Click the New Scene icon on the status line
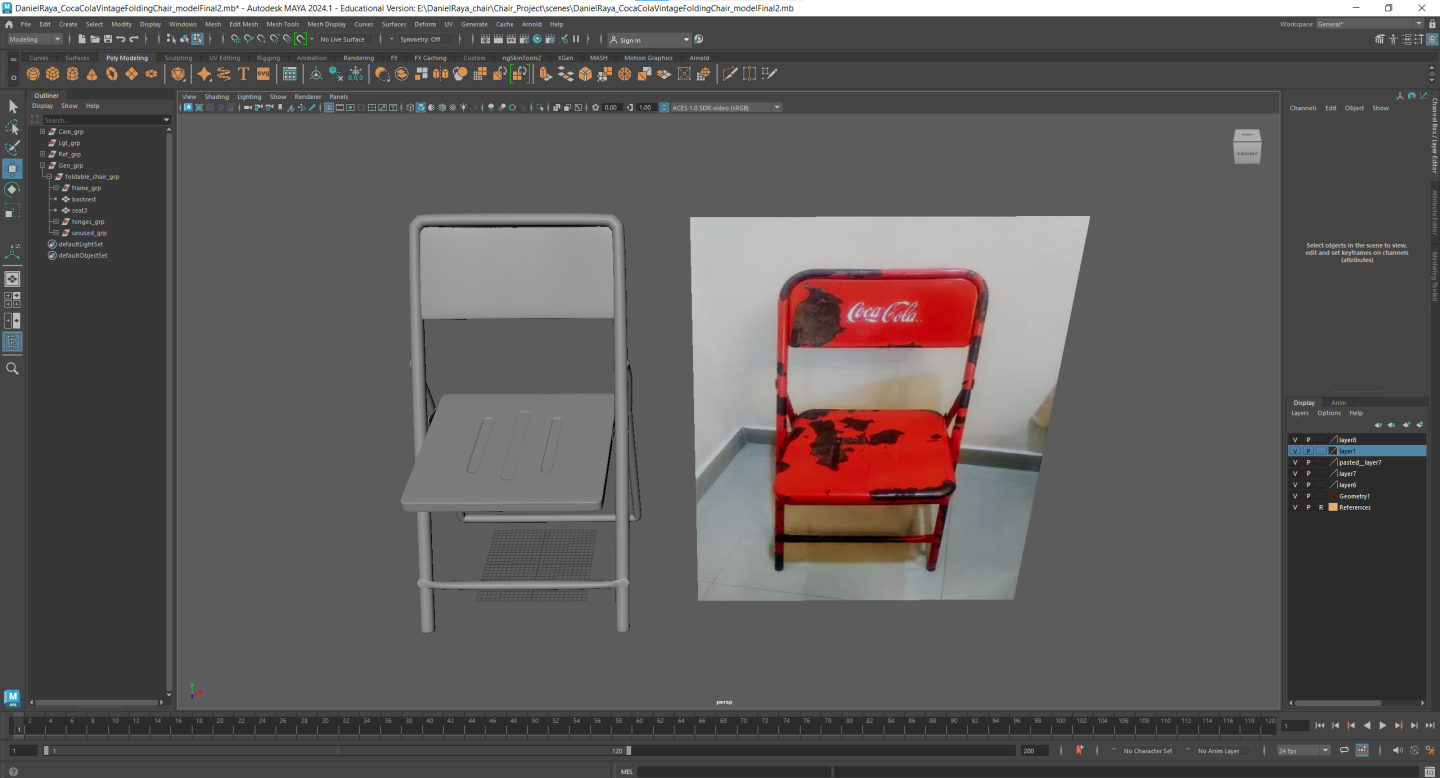This screenshot has width=1440, height=778. (82, 39)
